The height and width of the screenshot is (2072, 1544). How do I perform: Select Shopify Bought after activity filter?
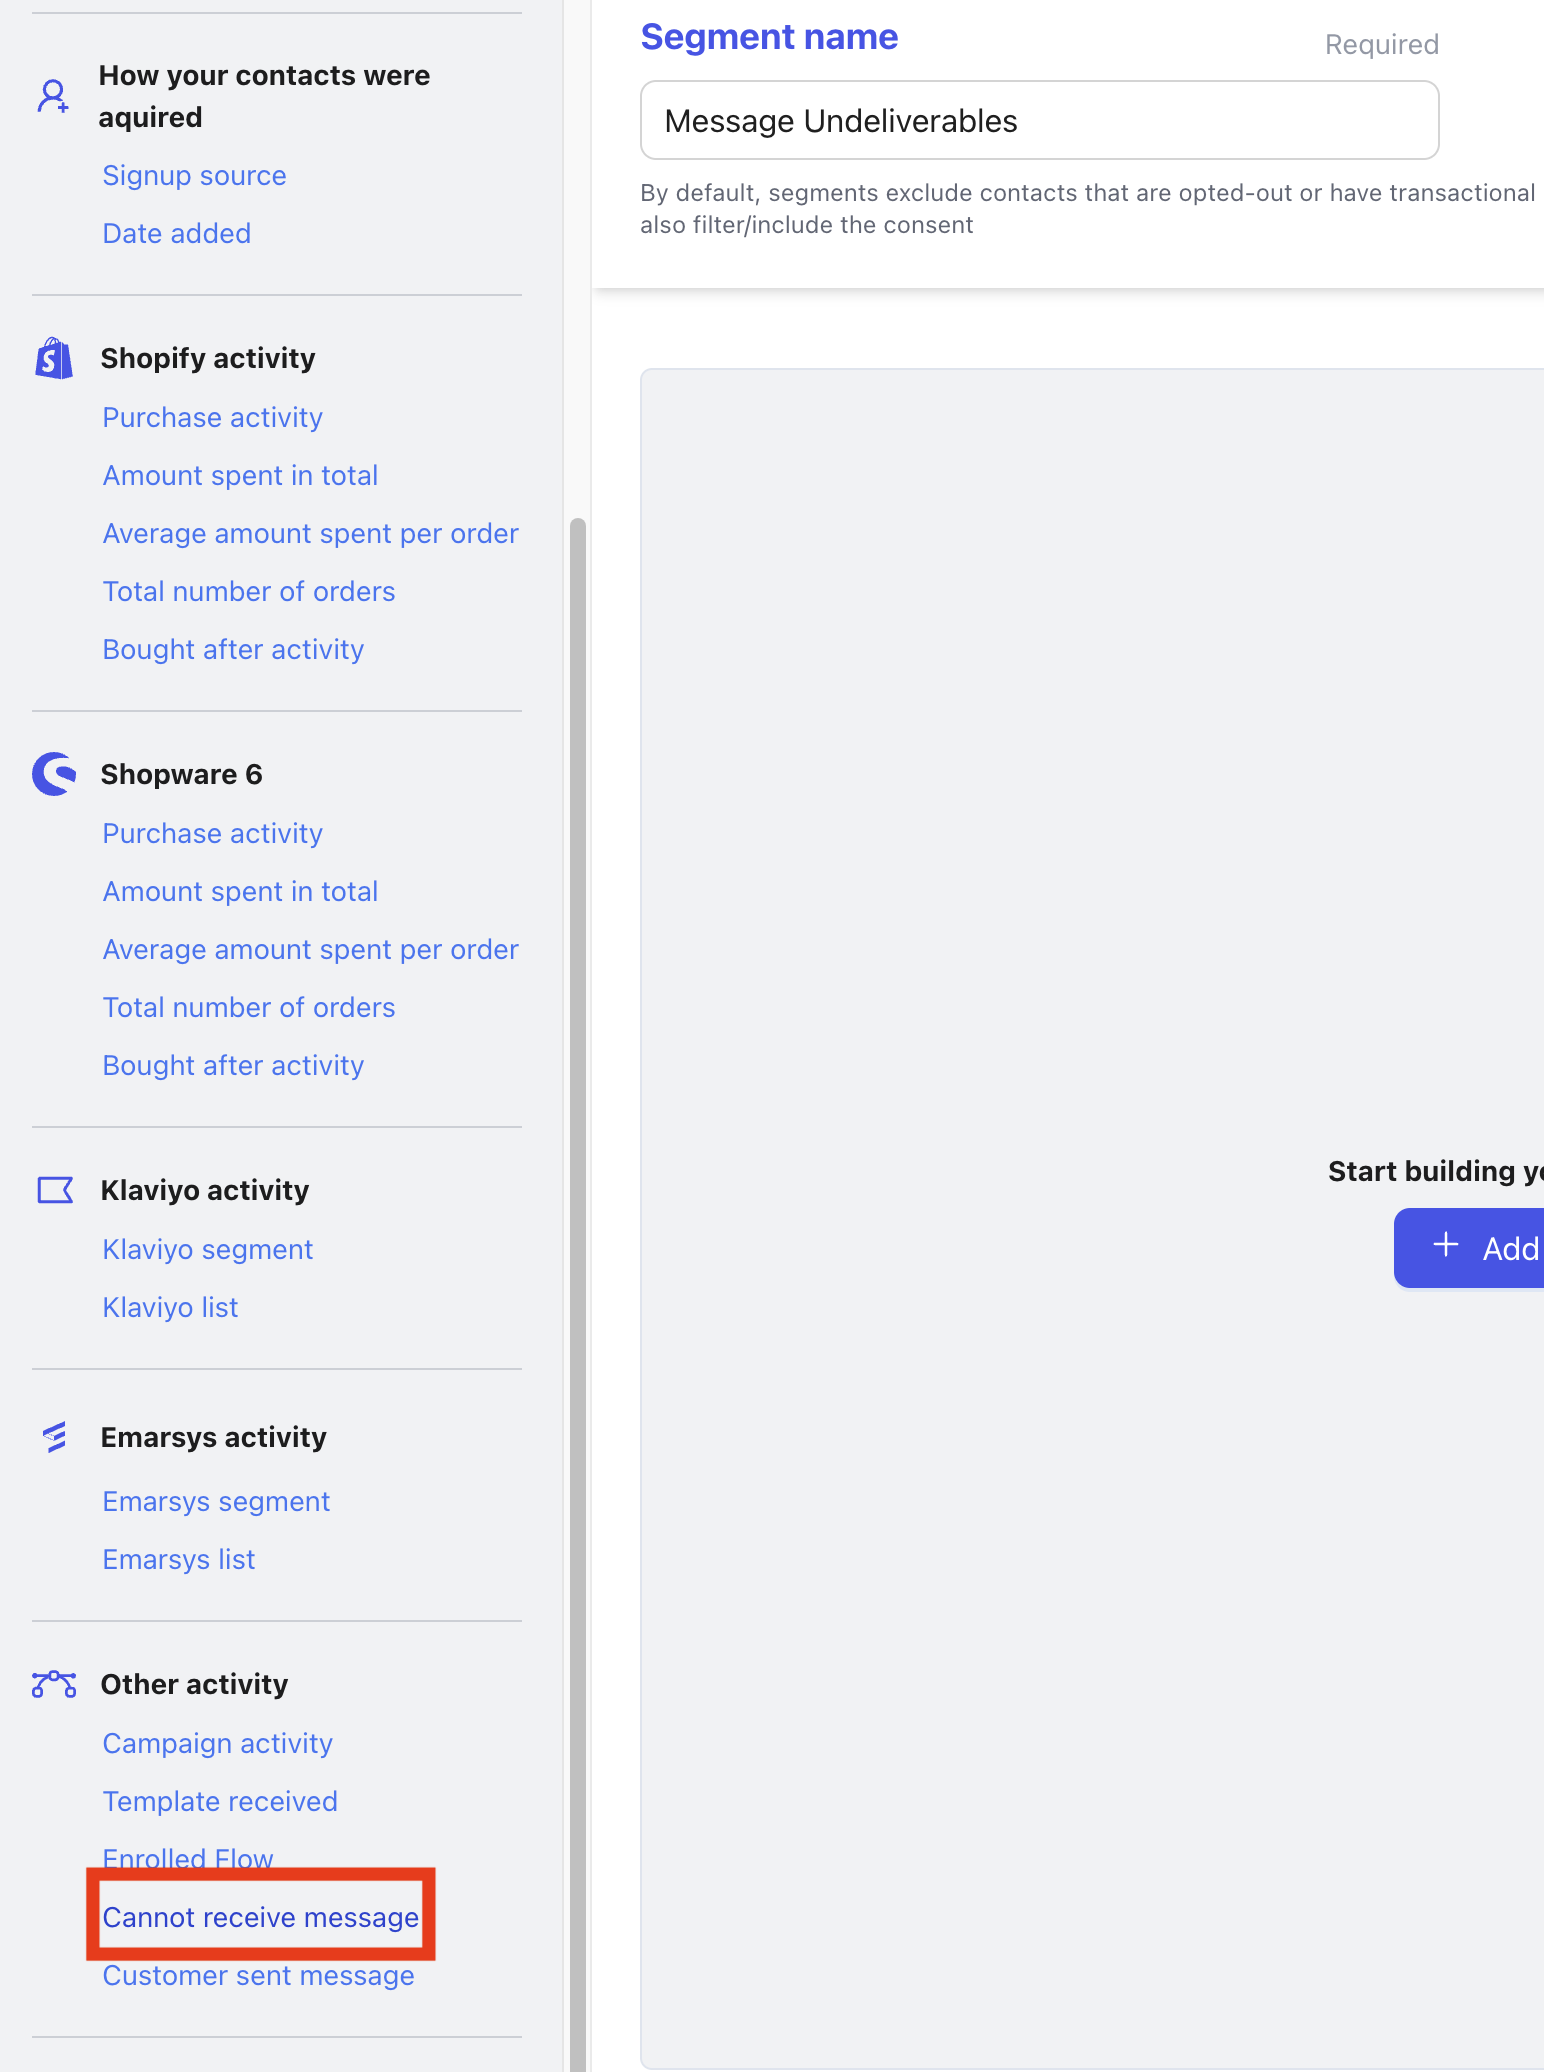pos(233,650)
